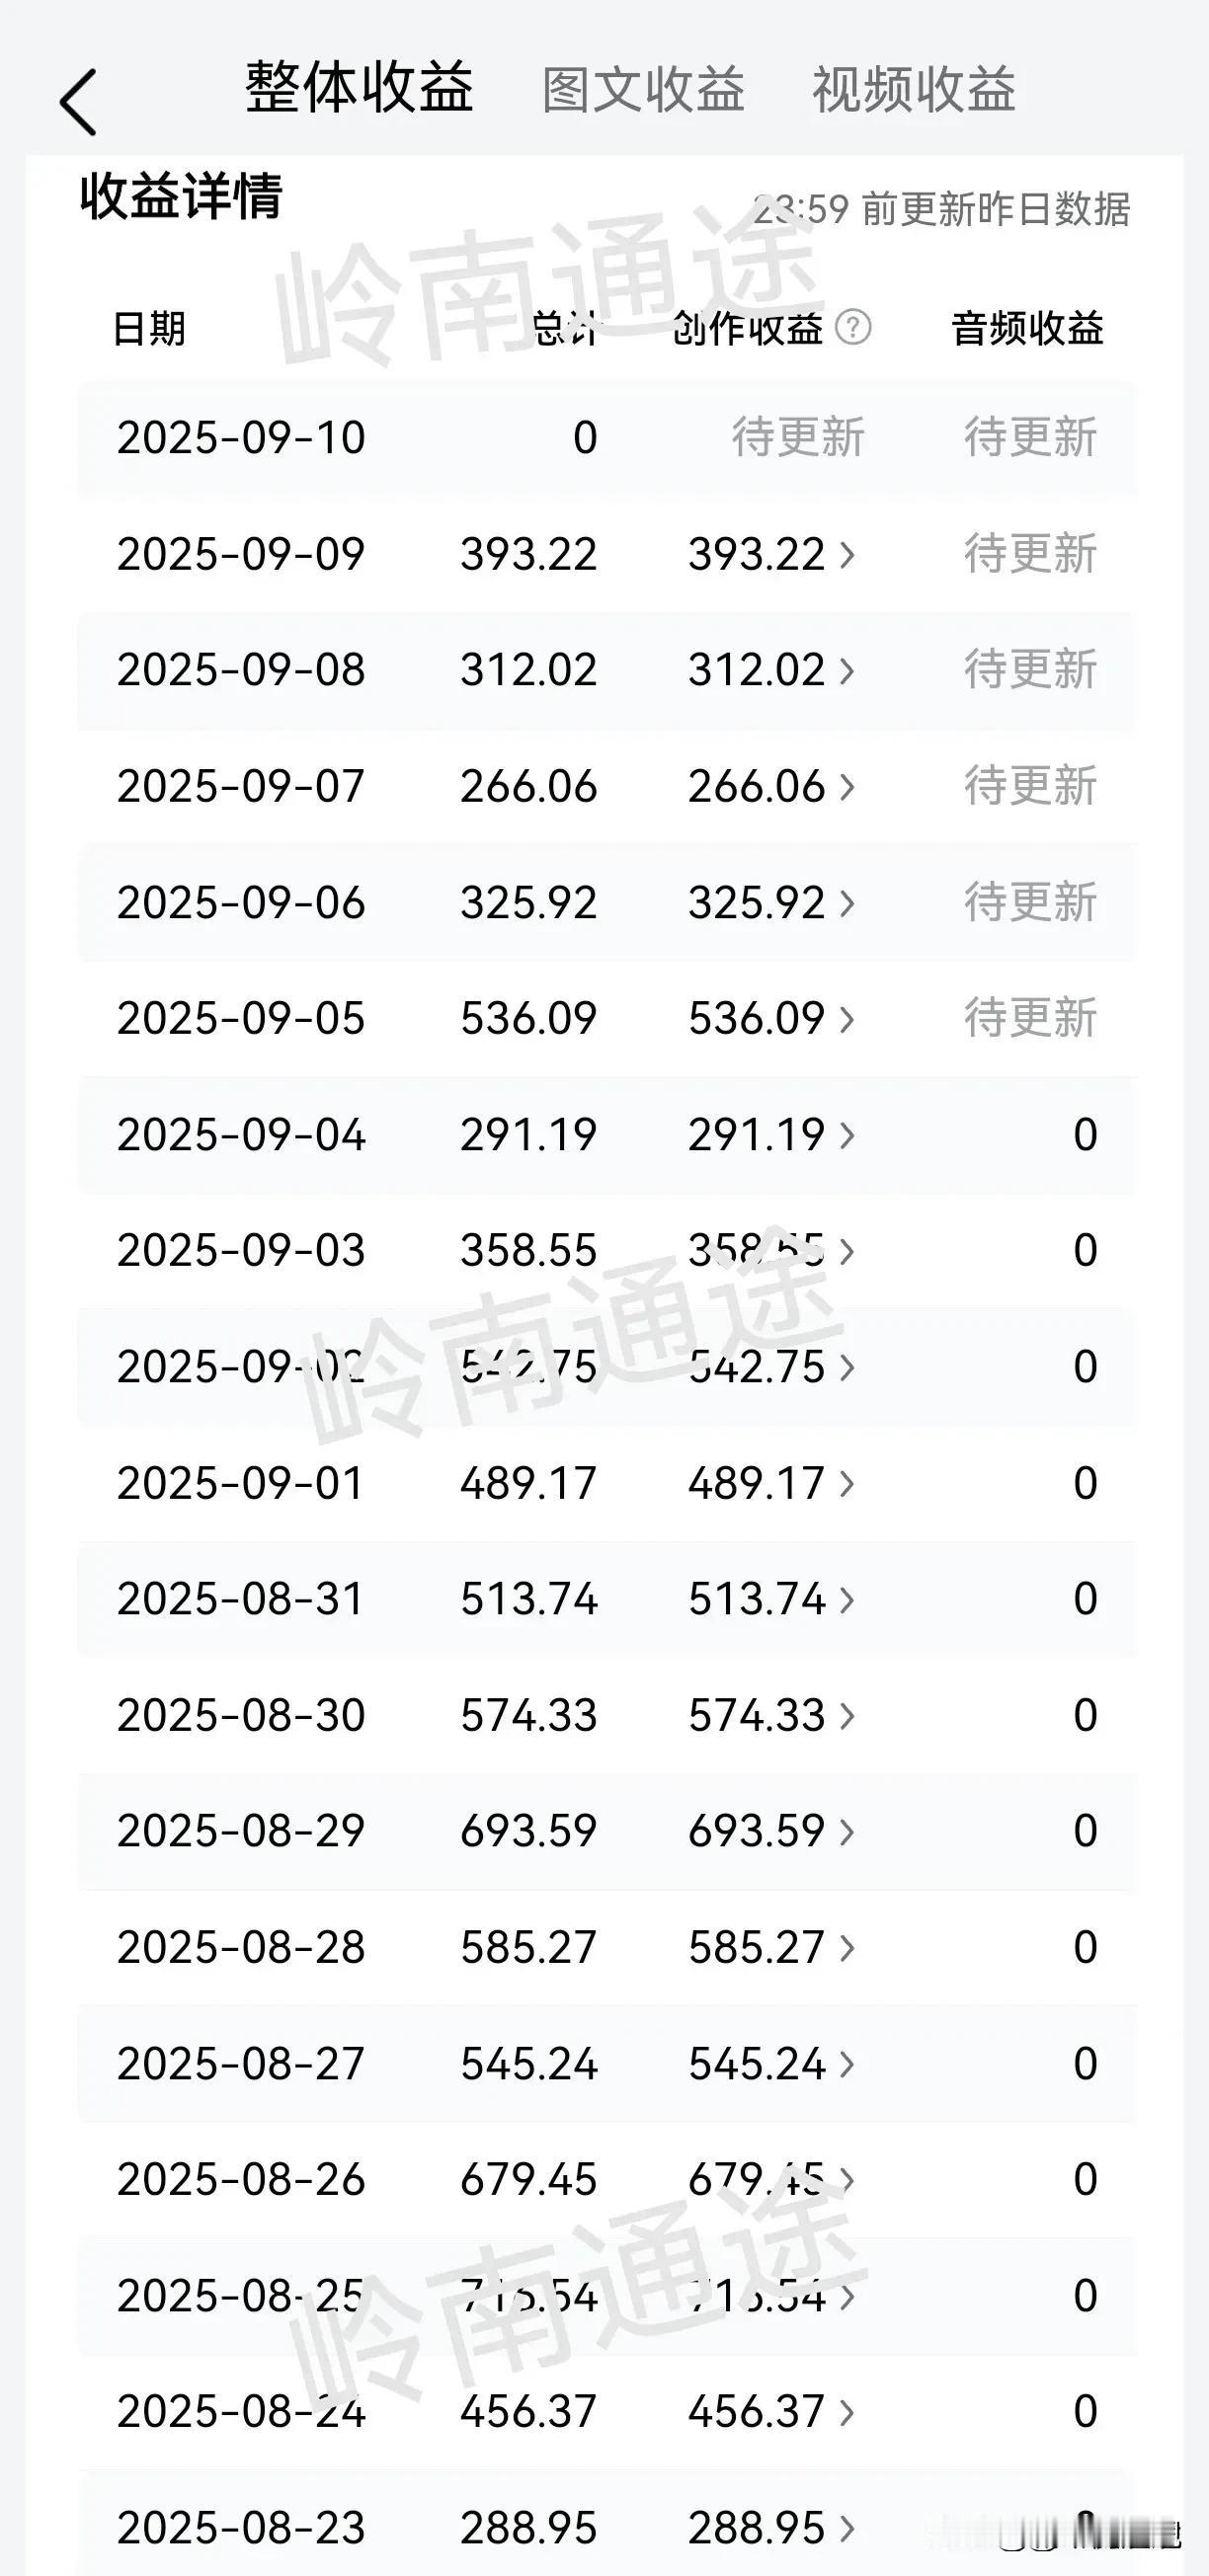
Task: Open the 574.33 detail chevron
Action: tap(847, 1714)
